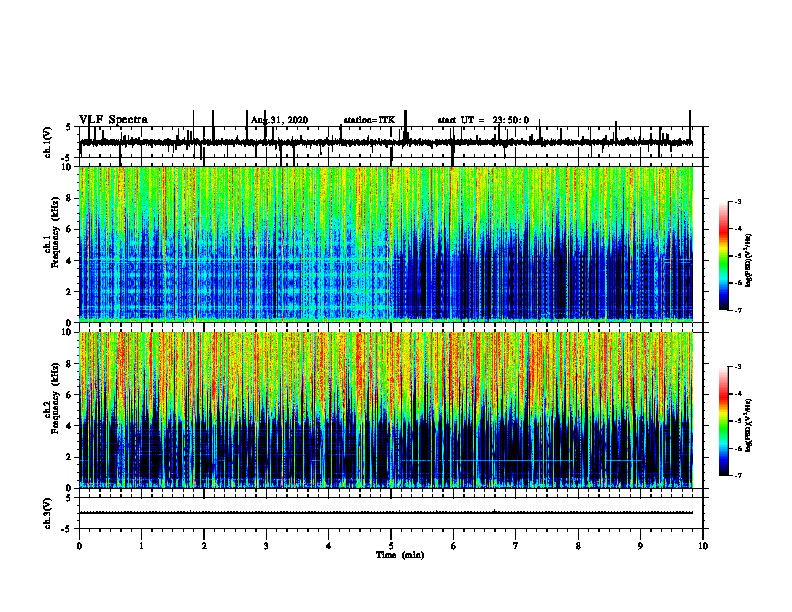Click the ch.3 voltage waveform flat trace
Screen dimensions: 792x612
click(386, 513)
